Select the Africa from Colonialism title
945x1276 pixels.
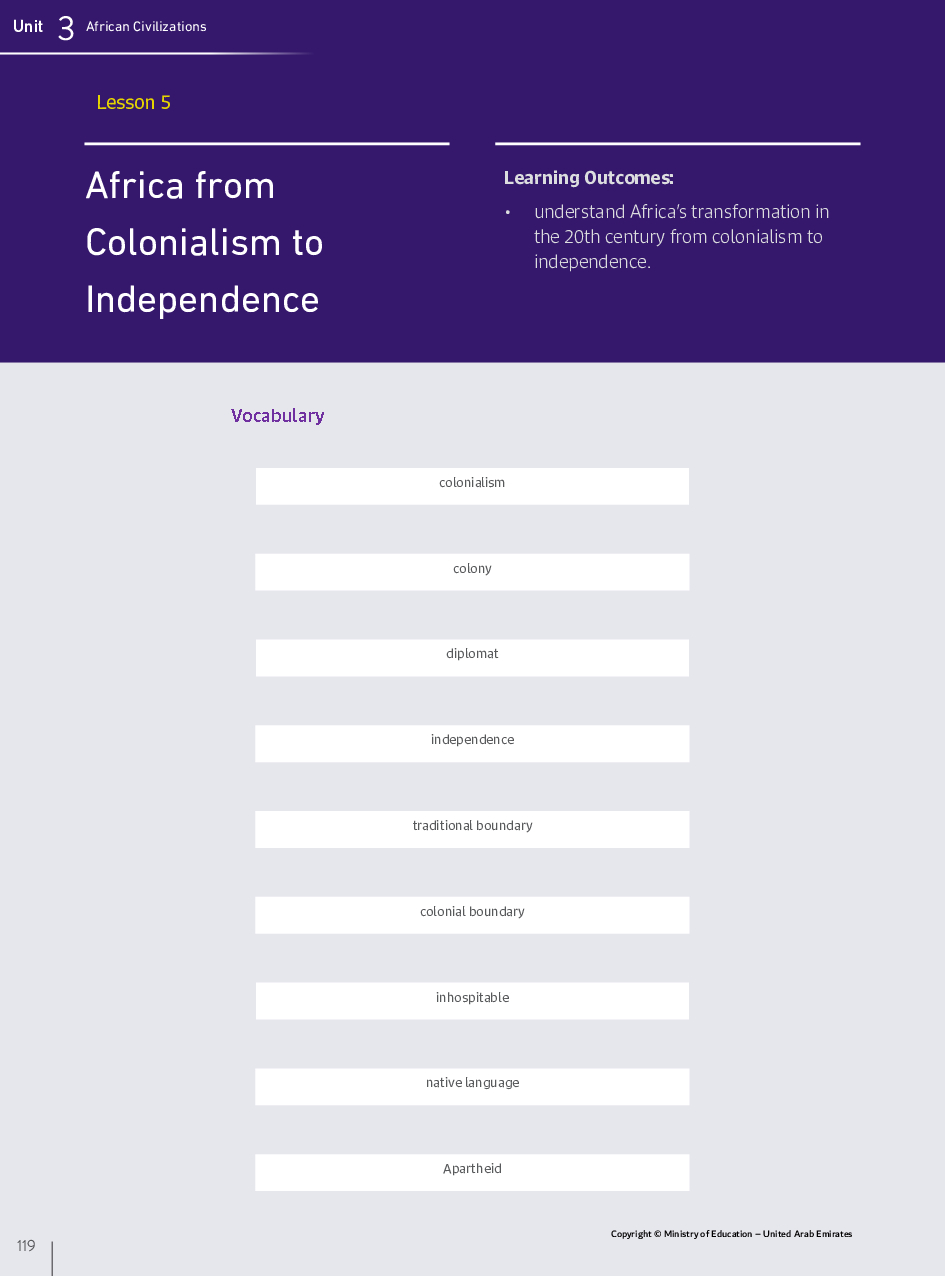pyautogui.click(x=204, y=243)
